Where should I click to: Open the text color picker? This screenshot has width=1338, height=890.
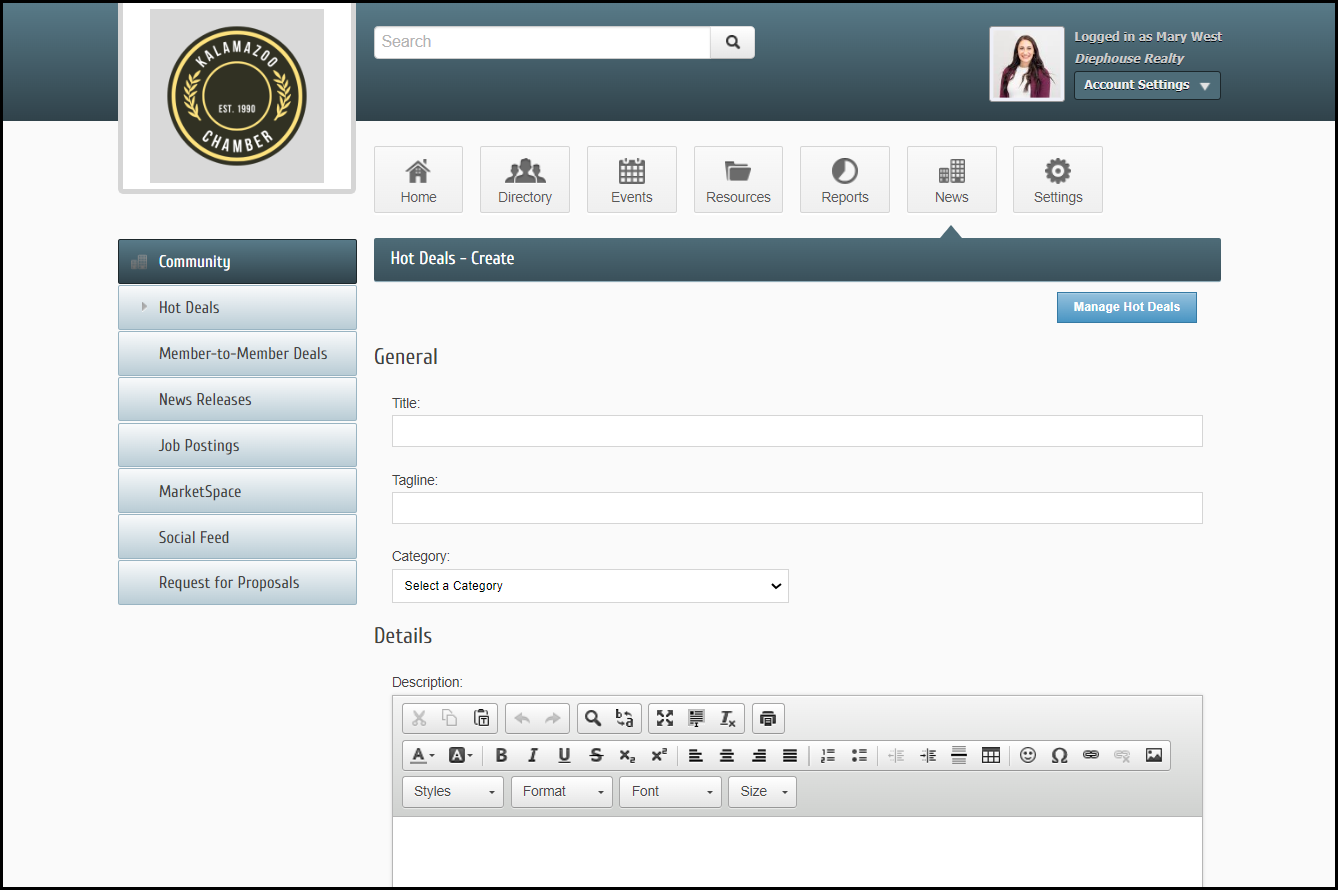point(422,755)
